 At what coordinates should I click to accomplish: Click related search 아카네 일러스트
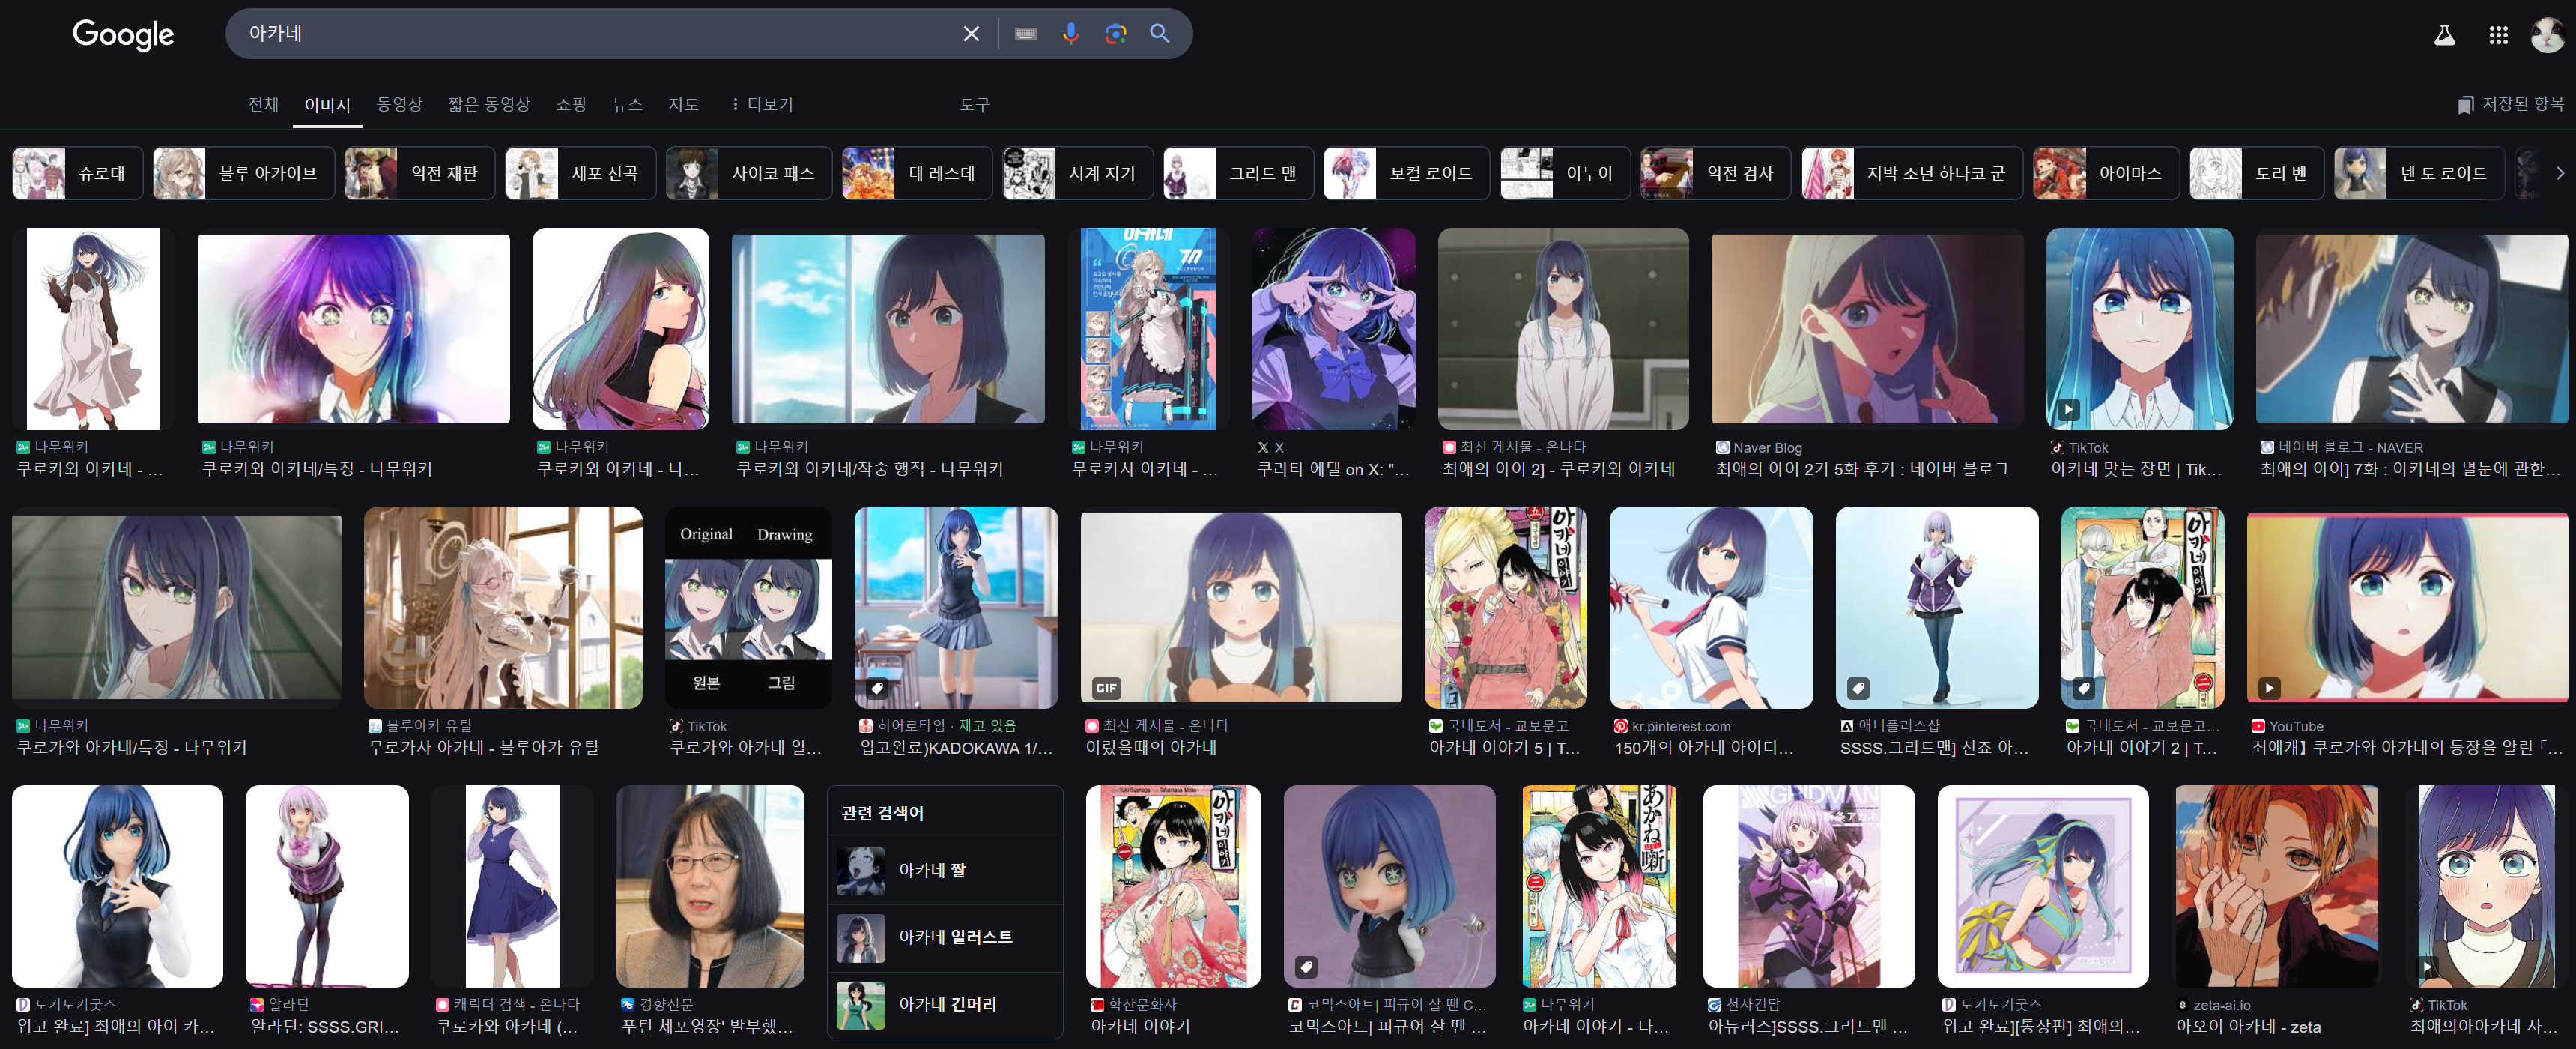click(954, 937)
